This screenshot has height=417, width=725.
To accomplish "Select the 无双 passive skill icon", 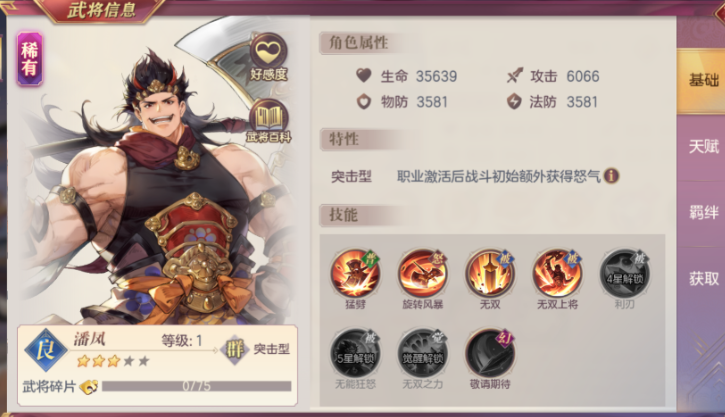I will (x=490, y=274).
